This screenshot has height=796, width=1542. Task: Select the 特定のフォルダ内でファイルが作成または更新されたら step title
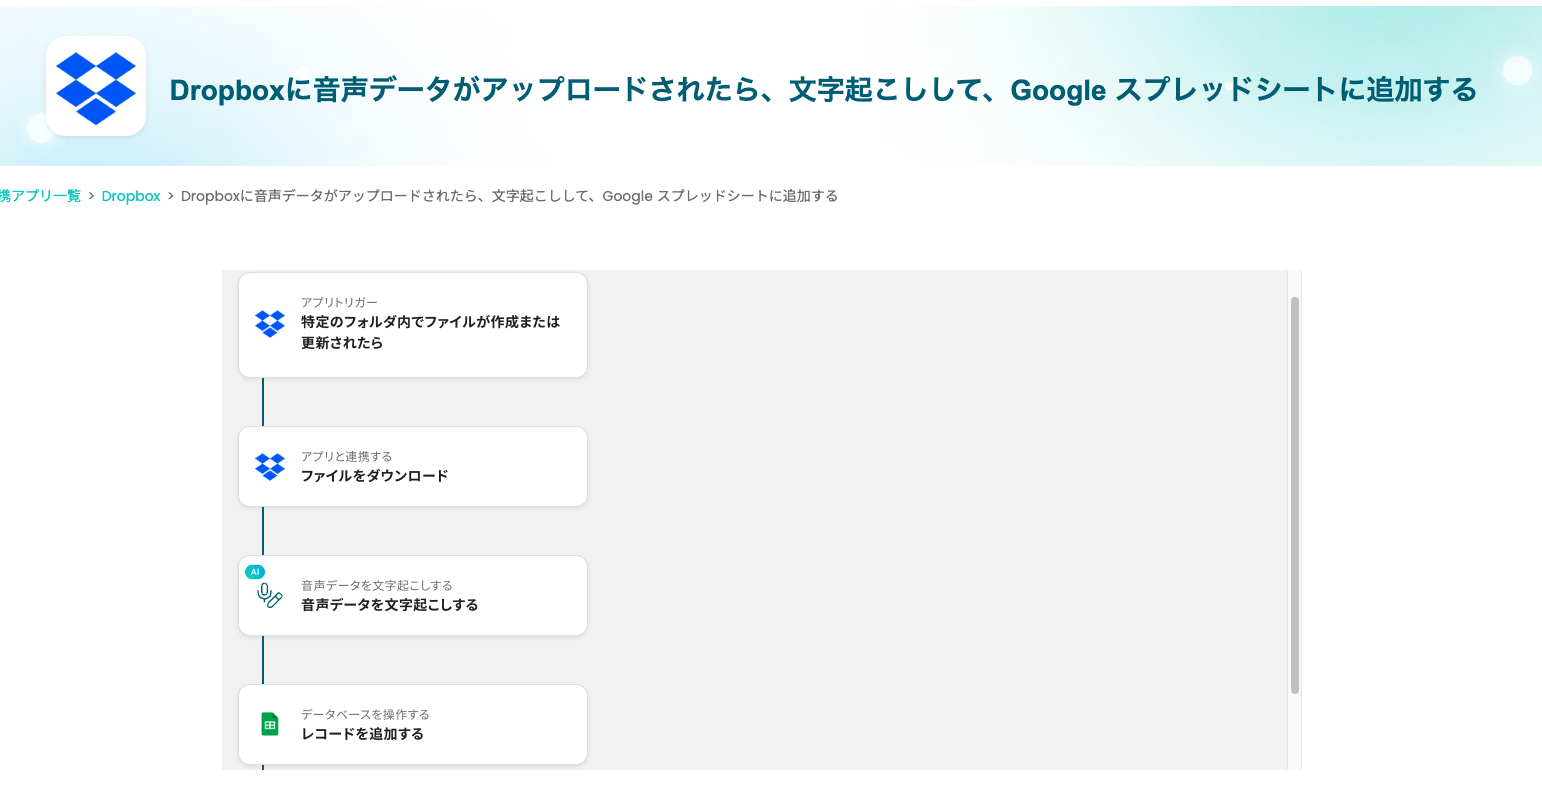(430, 332)
